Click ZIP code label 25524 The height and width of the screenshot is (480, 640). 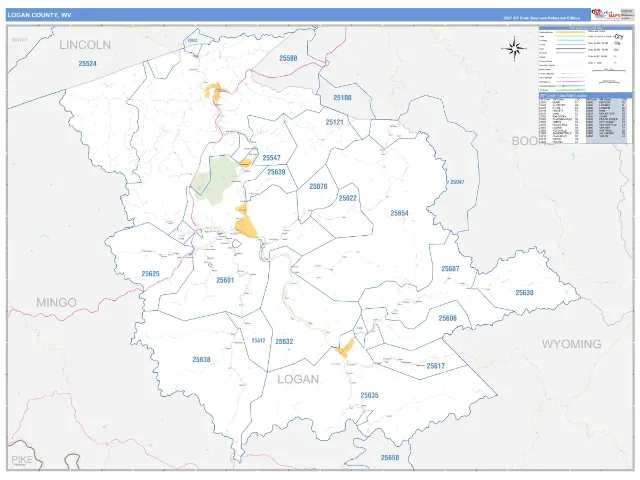click(x=87, y=64)
